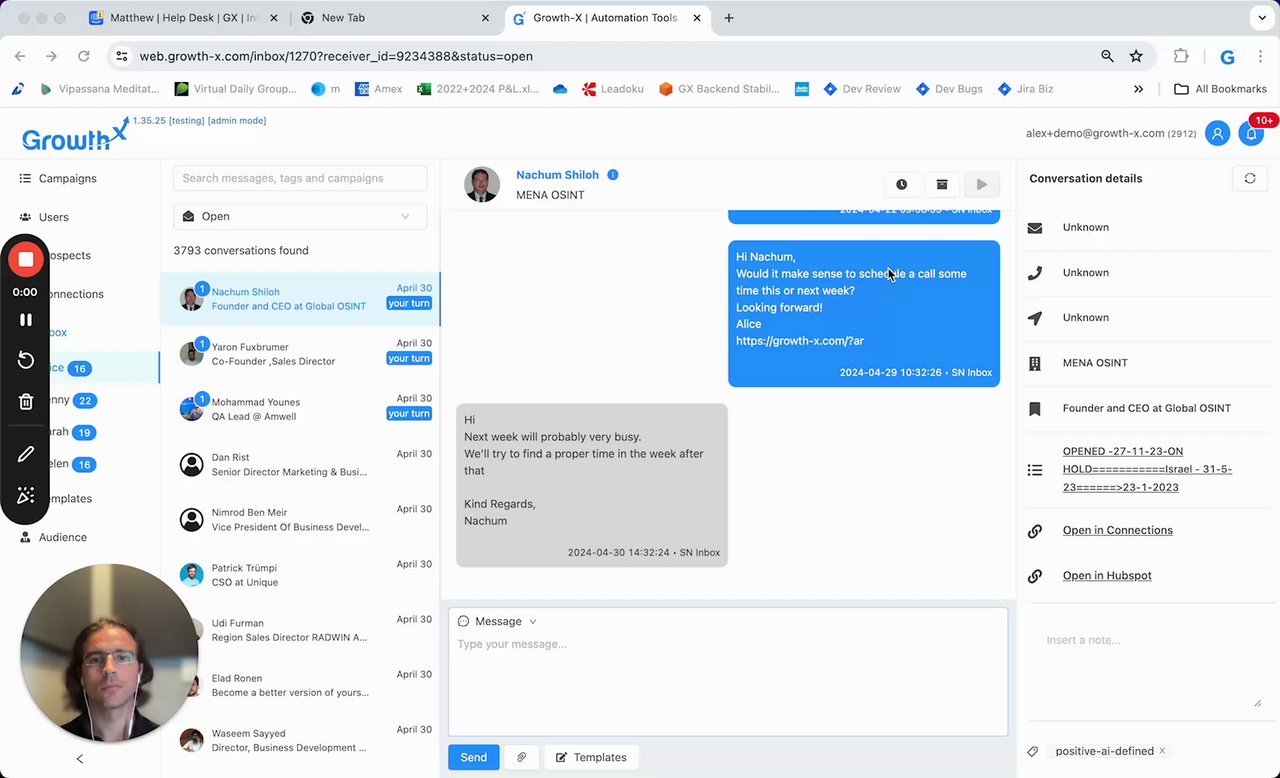Stop recording with the red stop button
Viewport: 1280px width, 778px height.
pos(26,260)
